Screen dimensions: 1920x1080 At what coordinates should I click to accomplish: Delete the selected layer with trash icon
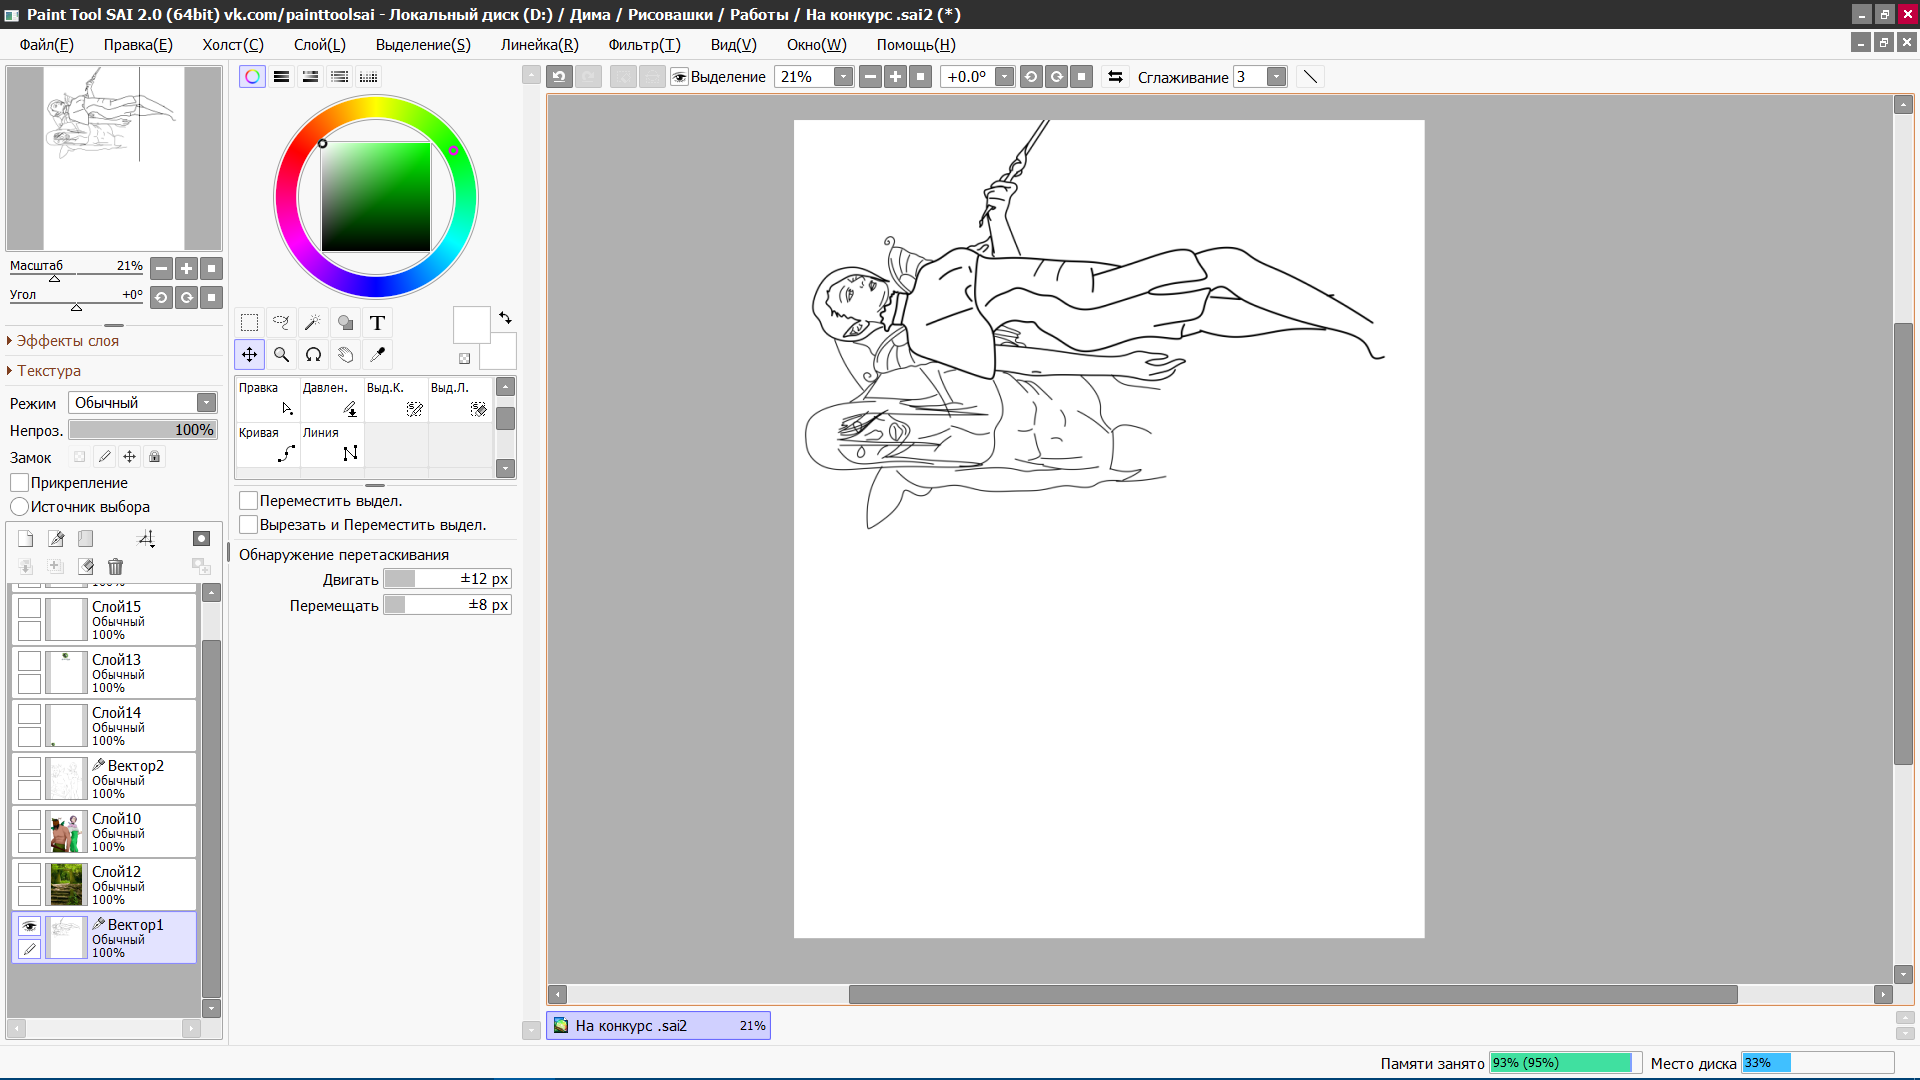coord(115,567)
